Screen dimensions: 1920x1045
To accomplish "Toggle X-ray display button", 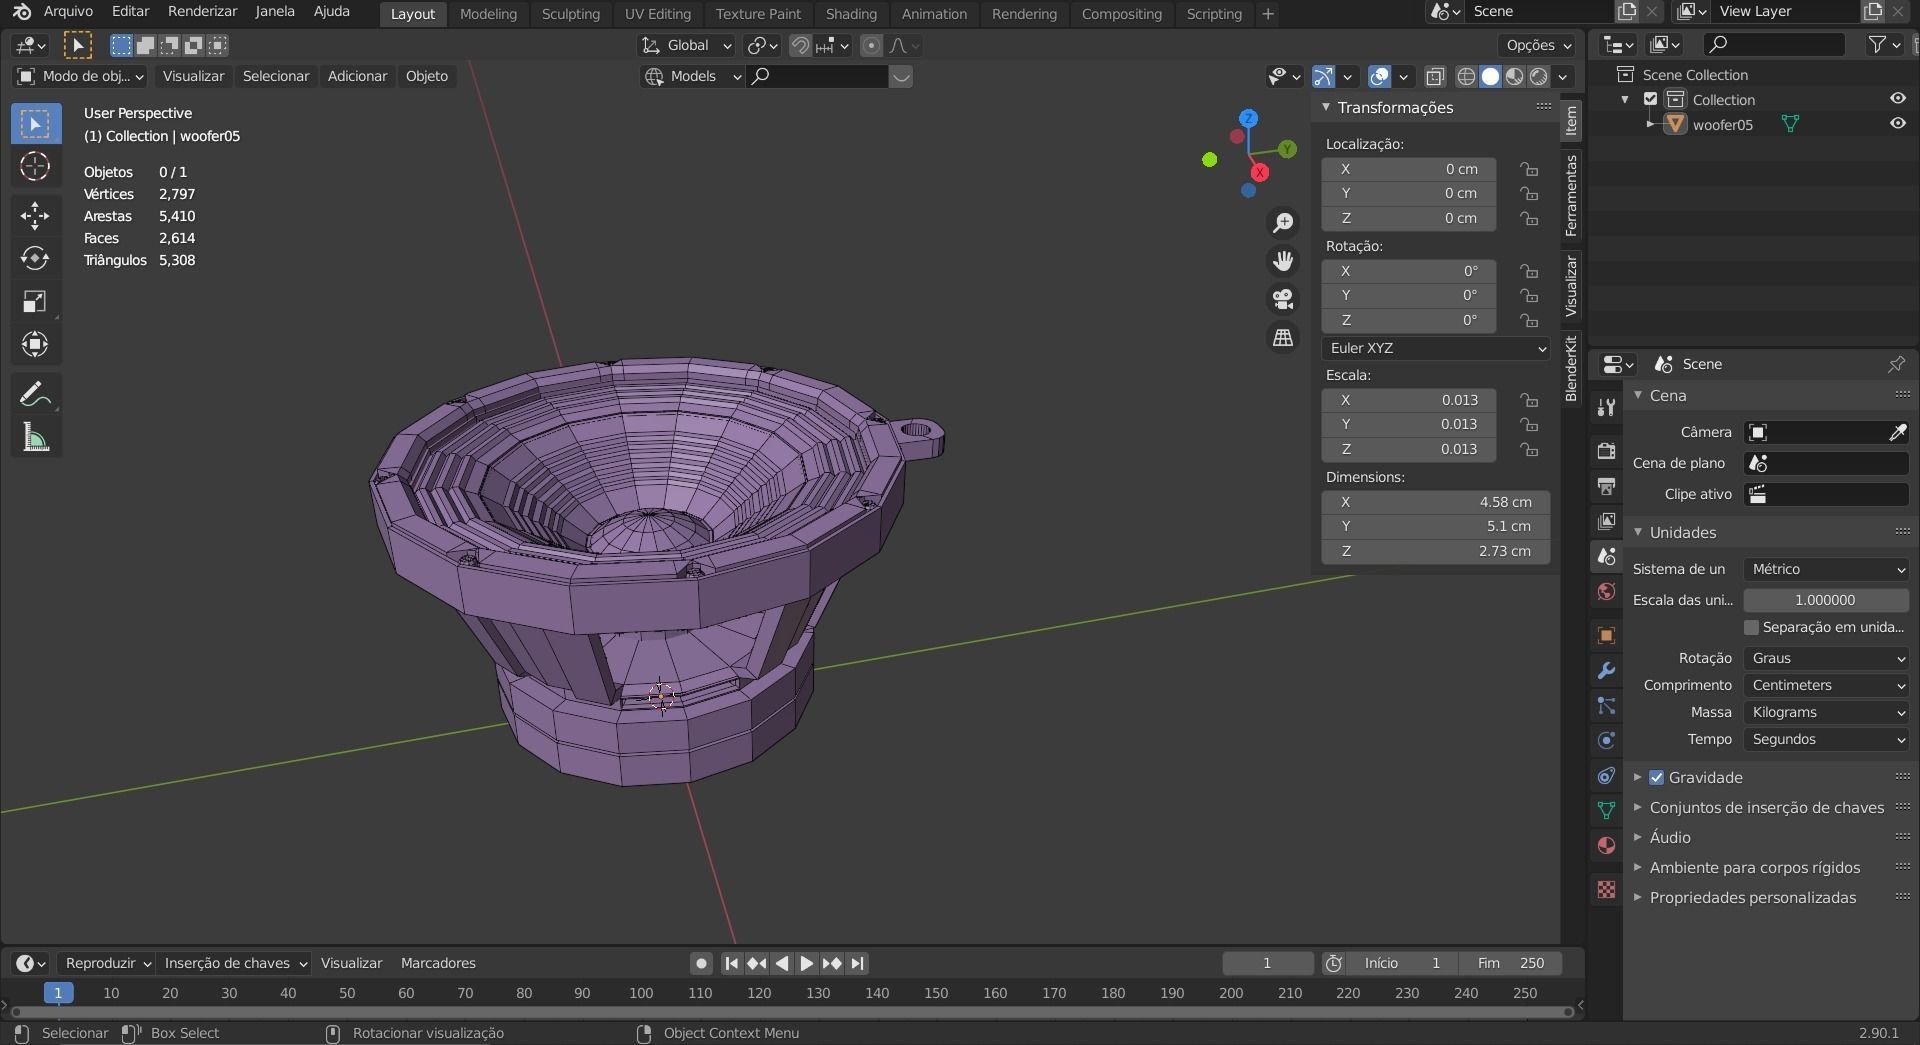I will (x=1435, y=76).
